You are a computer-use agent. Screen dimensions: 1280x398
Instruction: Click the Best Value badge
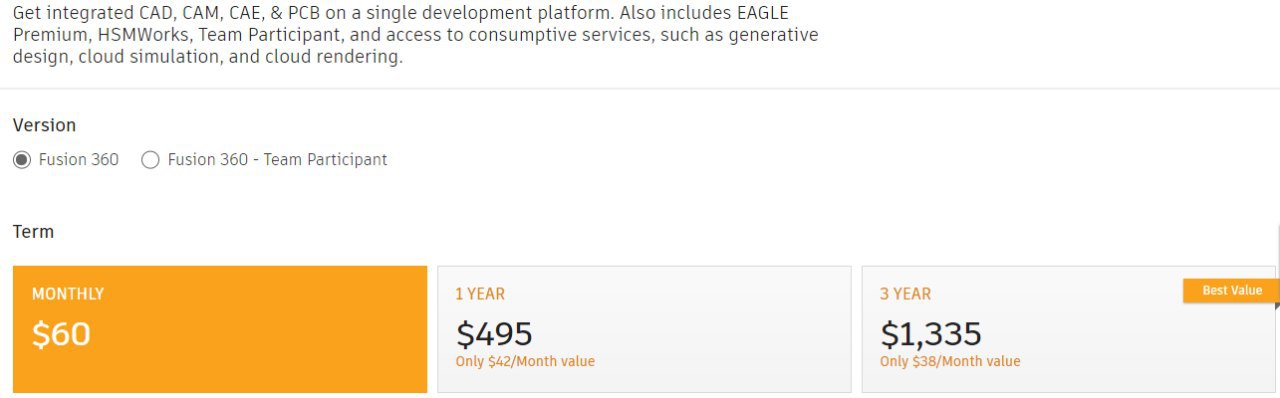click(x=1231, y=290)
